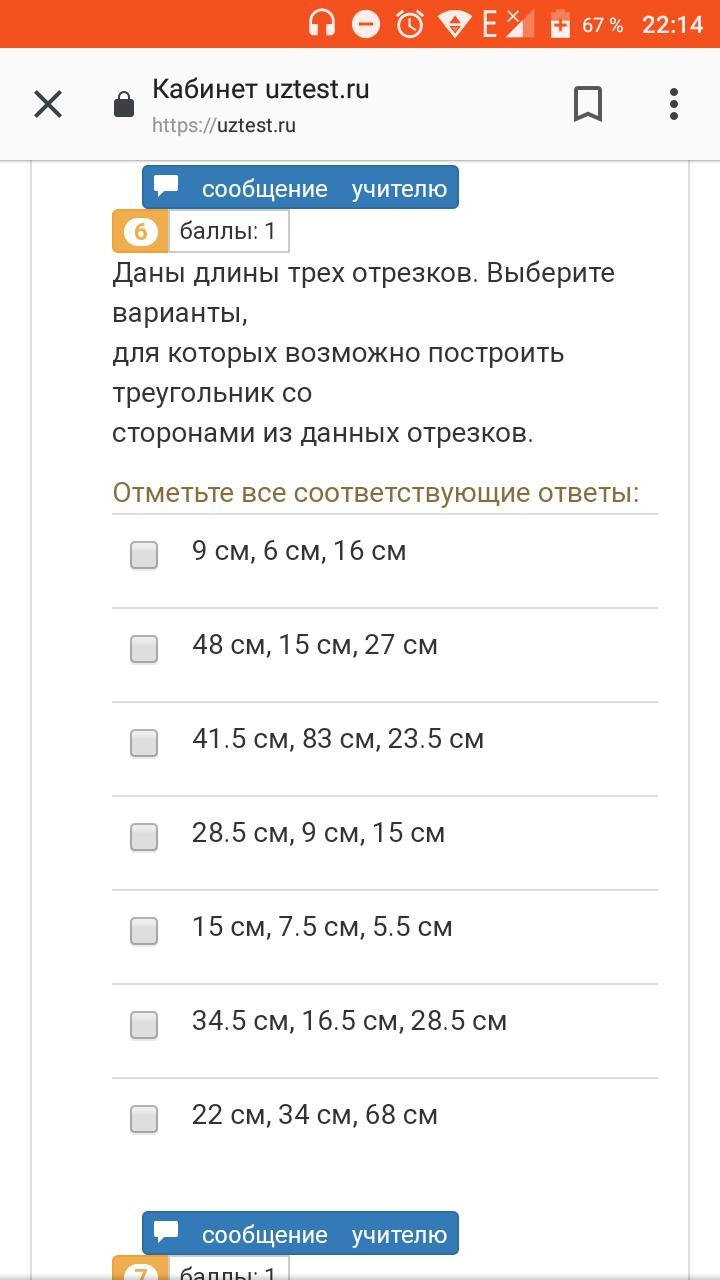The height and width of the screenshot is (1280, 720).
Task: Mark the "15 см, 7.5 см, 5.5 см" checkbox
Action: [144, 931]
